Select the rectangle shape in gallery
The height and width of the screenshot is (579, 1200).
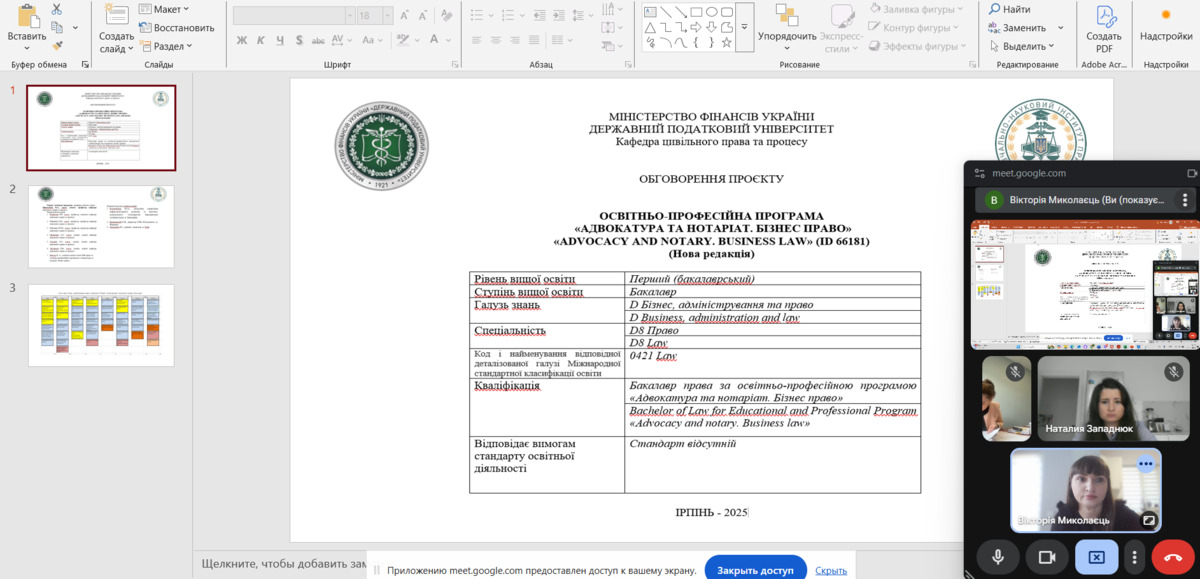695,12
